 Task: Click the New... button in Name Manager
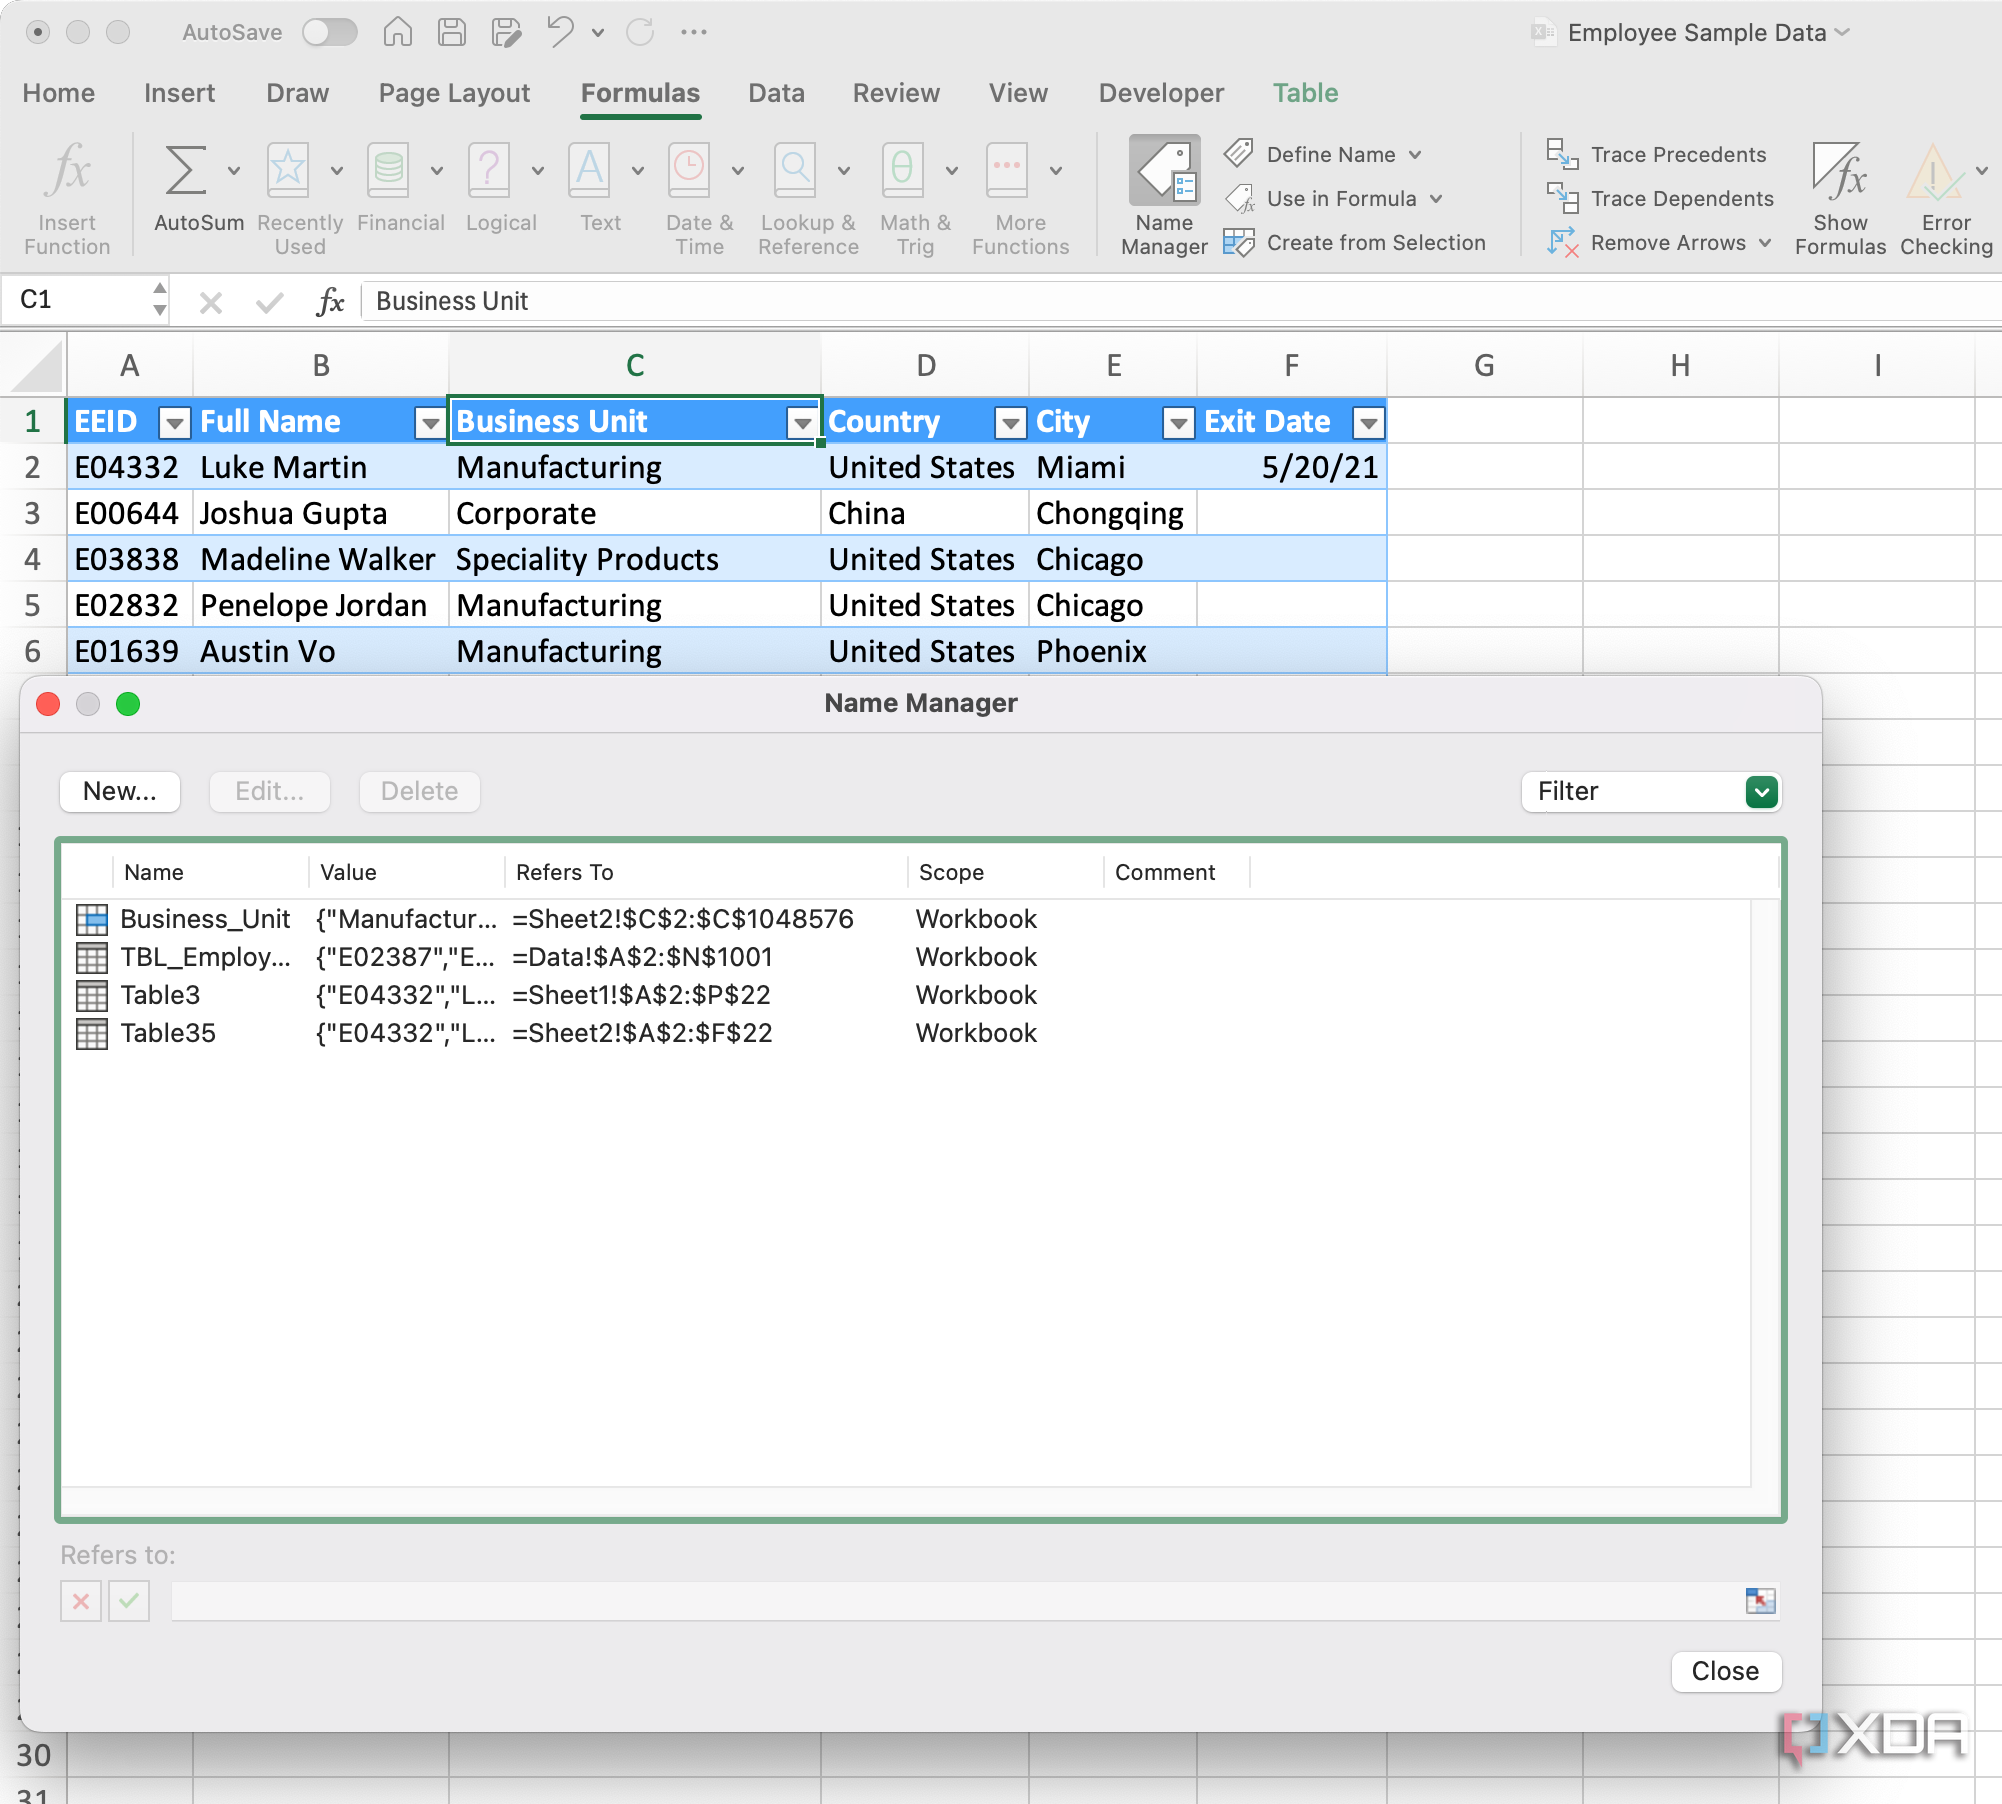click(x=120, y=792)
